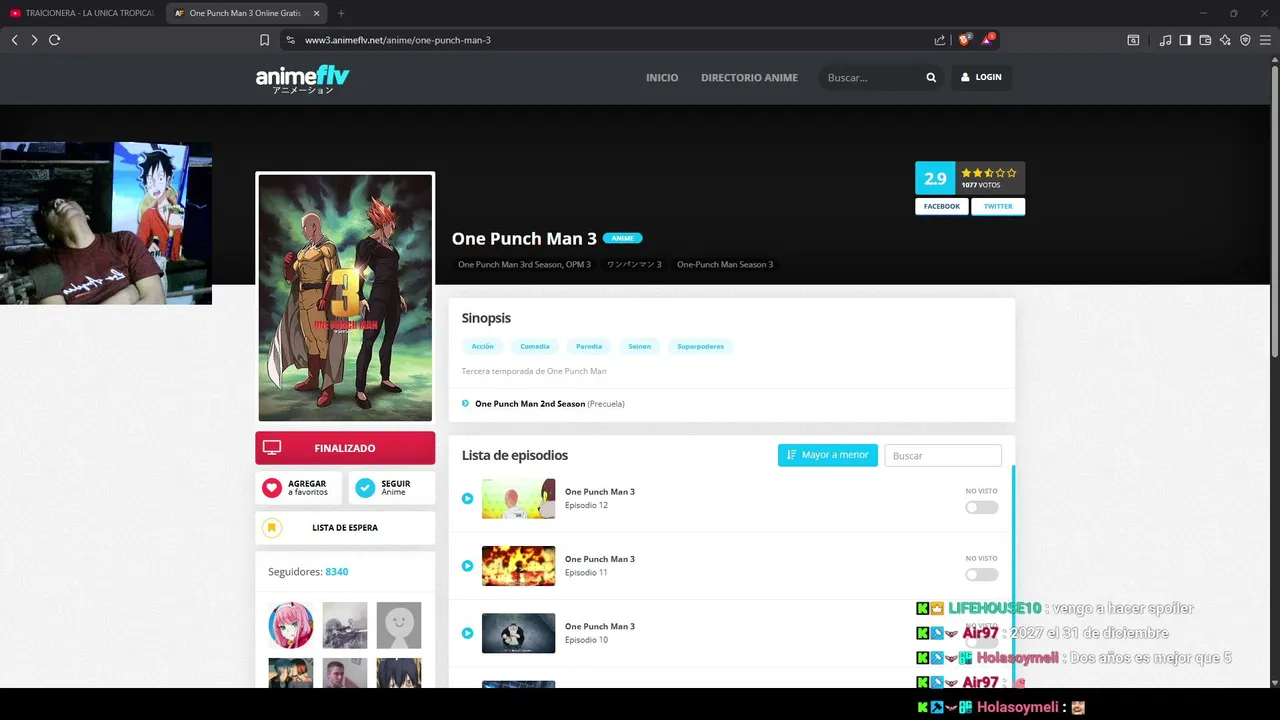The width and height of the screenshot is (1280, 720).
Task: Click the magnifier search icon
Action: [931, 77]
